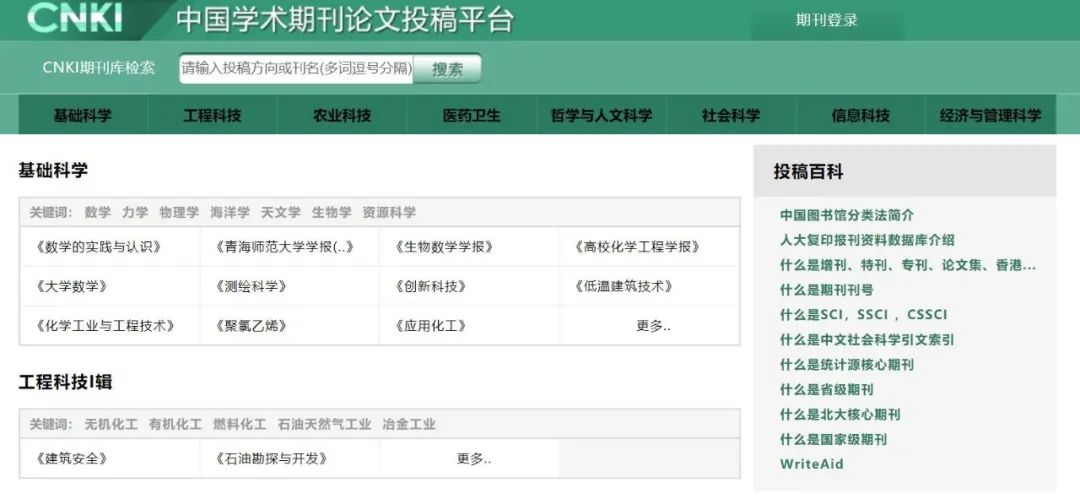The width and height of the screenshot is (1080, 499).
Task: Open the 信息科技 navigation tab
Action: [860, 115]
